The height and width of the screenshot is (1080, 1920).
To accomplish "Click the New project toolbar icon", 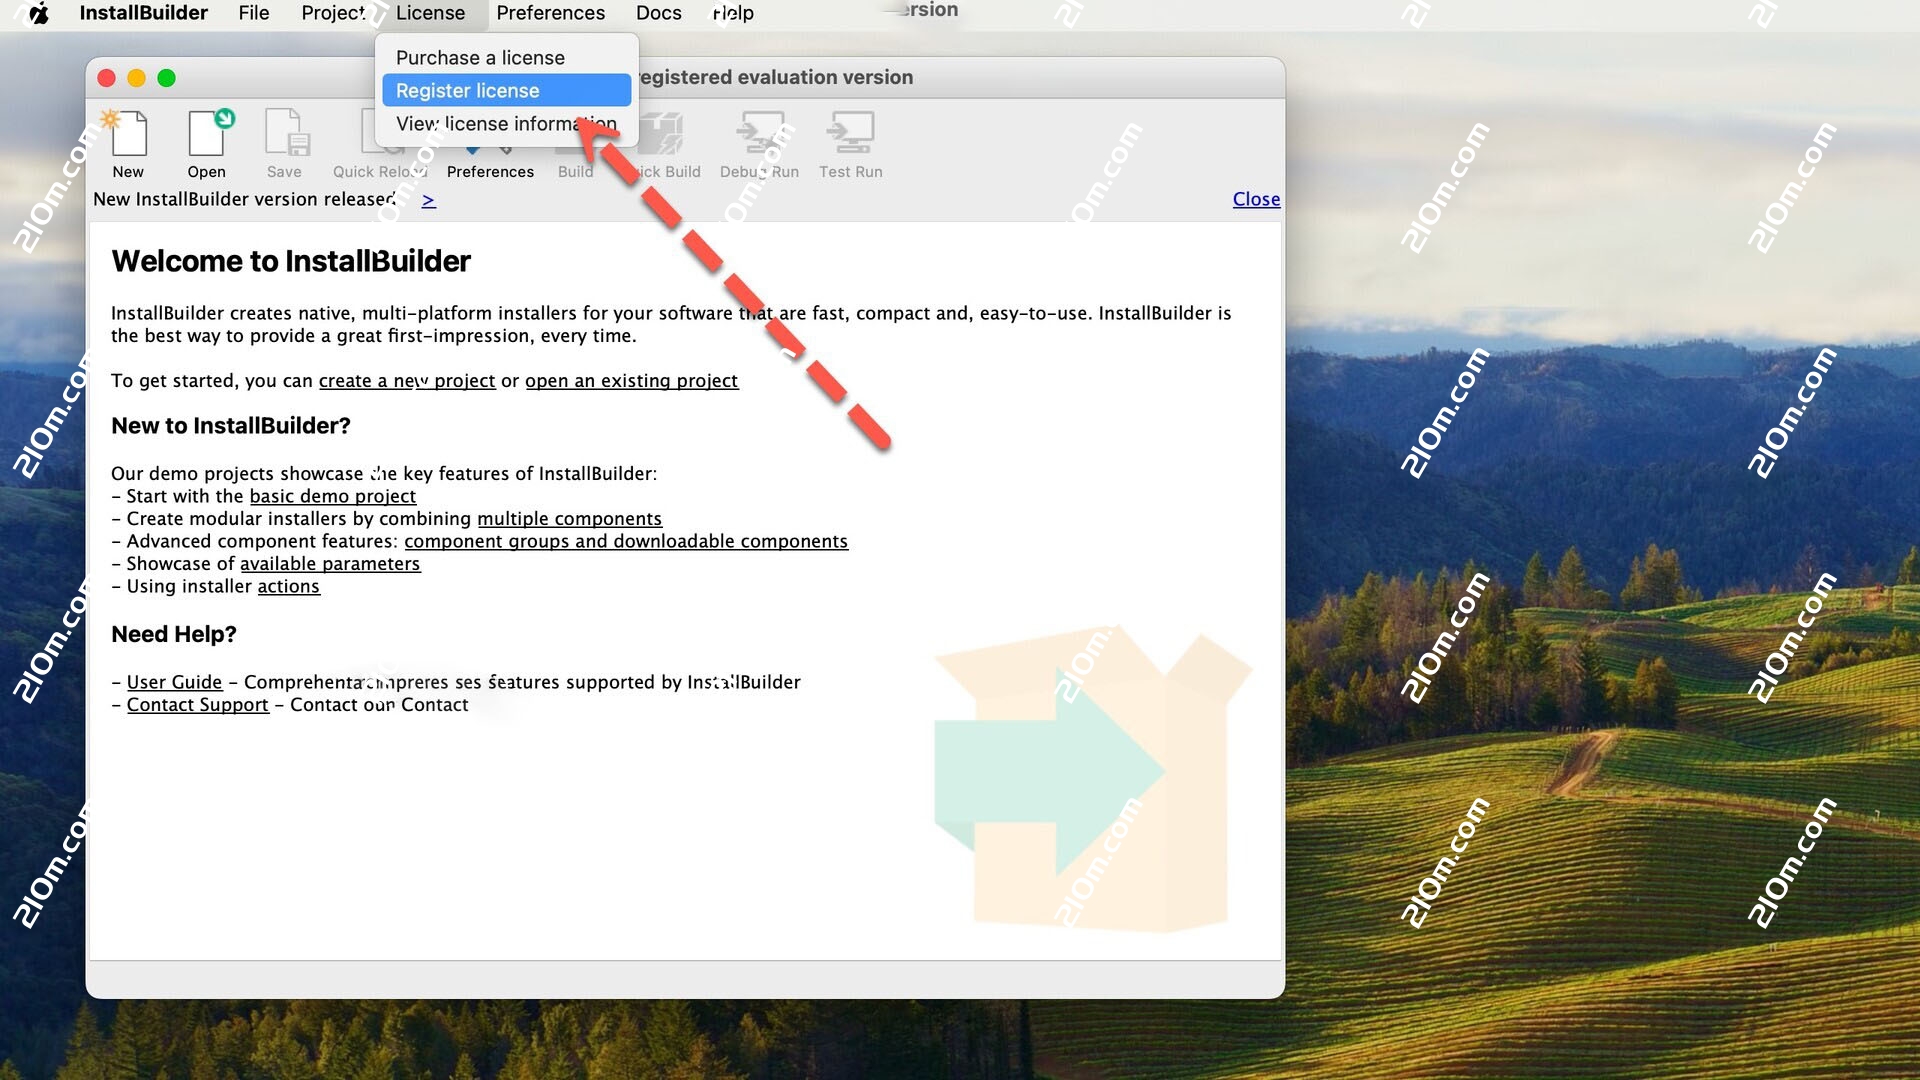I will pyautogui.click(x=128, y=133).
